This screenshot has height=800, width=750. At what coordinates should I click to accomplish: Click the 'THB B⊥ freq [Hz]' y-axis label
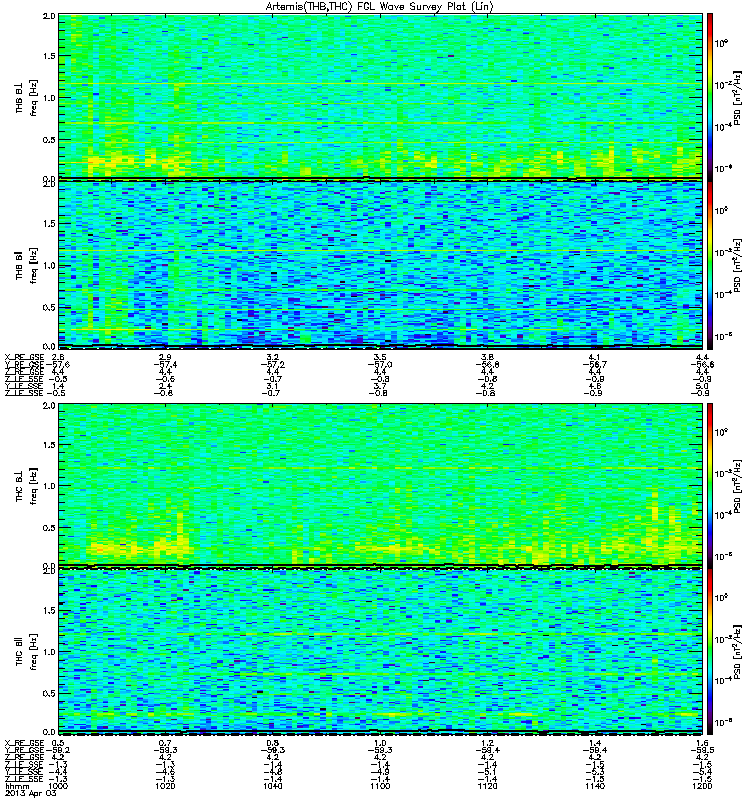pos(27,97)
